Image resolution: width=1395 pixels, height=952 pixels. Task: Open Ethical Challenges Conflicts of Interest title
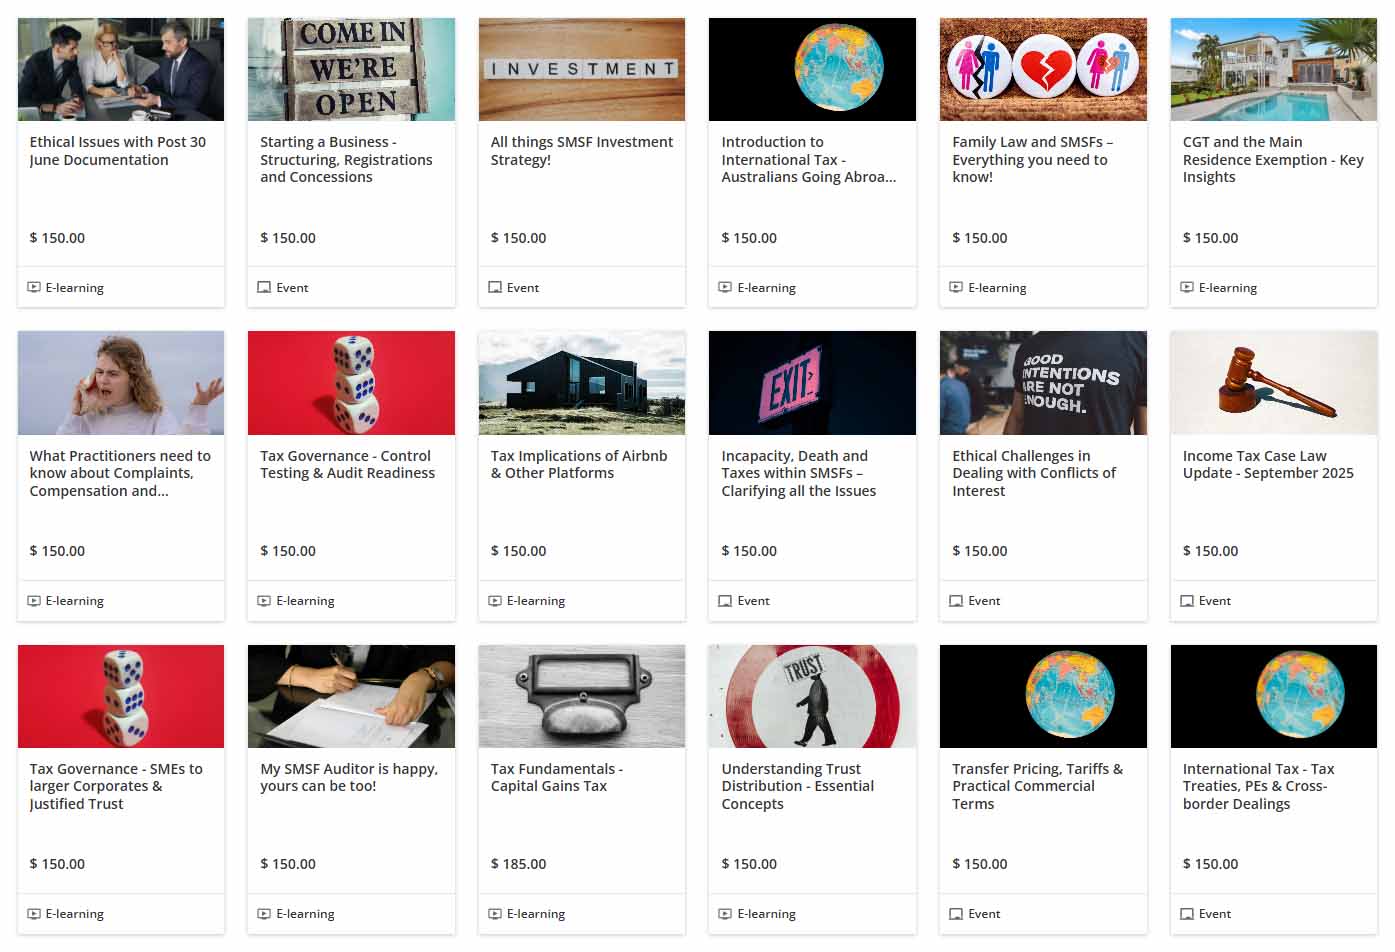tap(1034, 473)
